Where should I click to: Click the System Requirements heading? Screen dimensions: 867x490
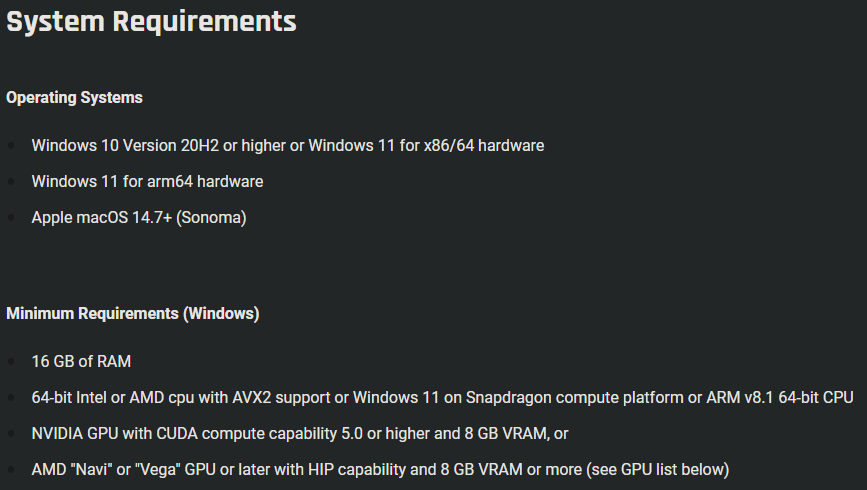[151, 22]
